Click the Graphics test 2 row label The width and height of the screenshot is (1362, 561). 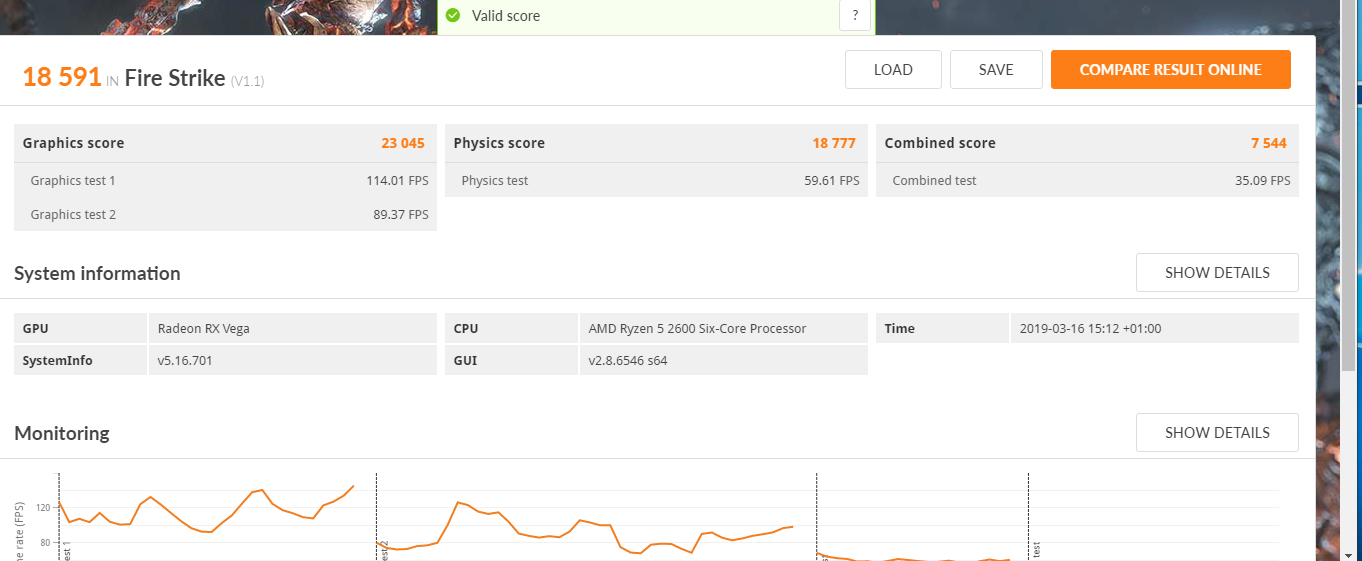tap(73, 215)
